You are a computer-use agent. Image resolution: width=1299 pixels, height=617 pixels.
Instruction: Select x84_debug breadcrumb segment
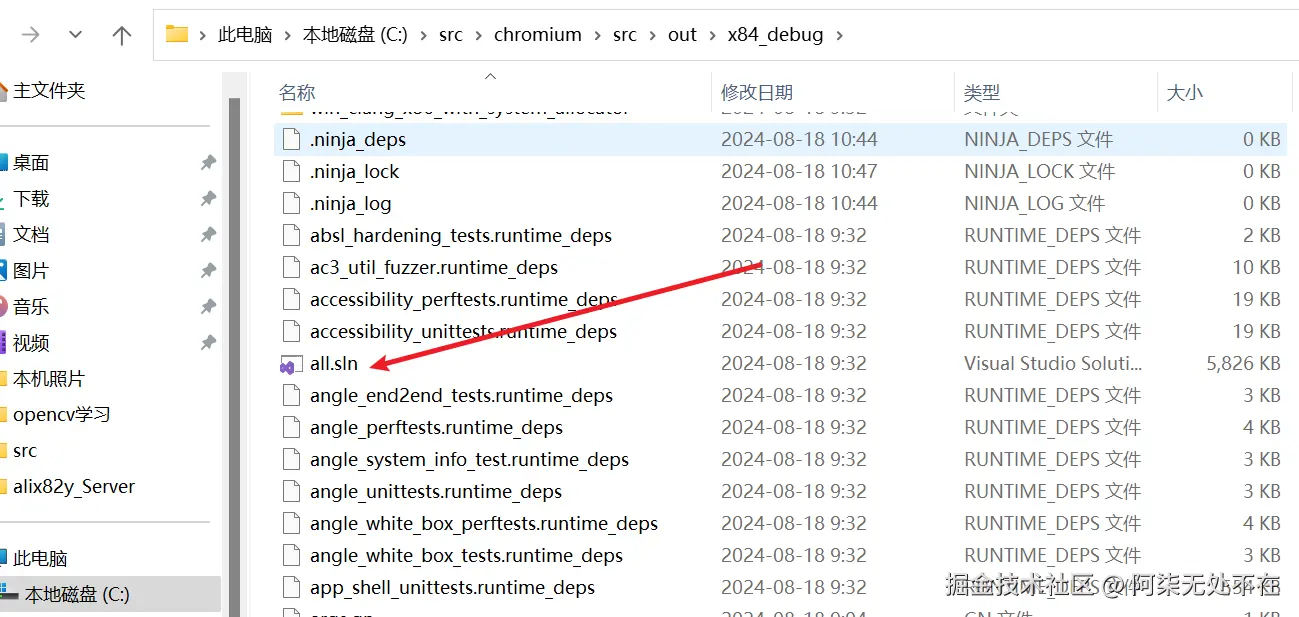pos(776,35)
